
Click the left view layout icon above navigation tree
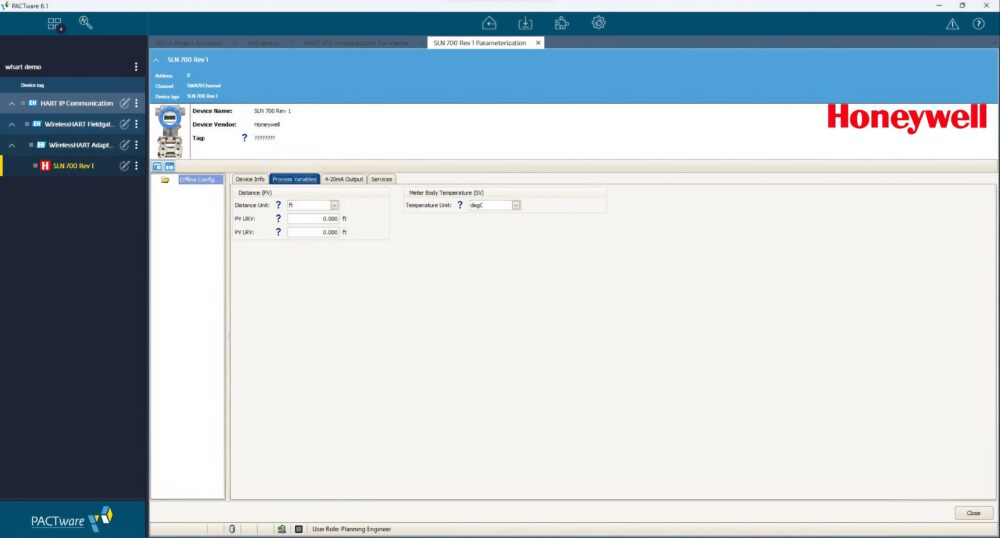tap(158, 166)
